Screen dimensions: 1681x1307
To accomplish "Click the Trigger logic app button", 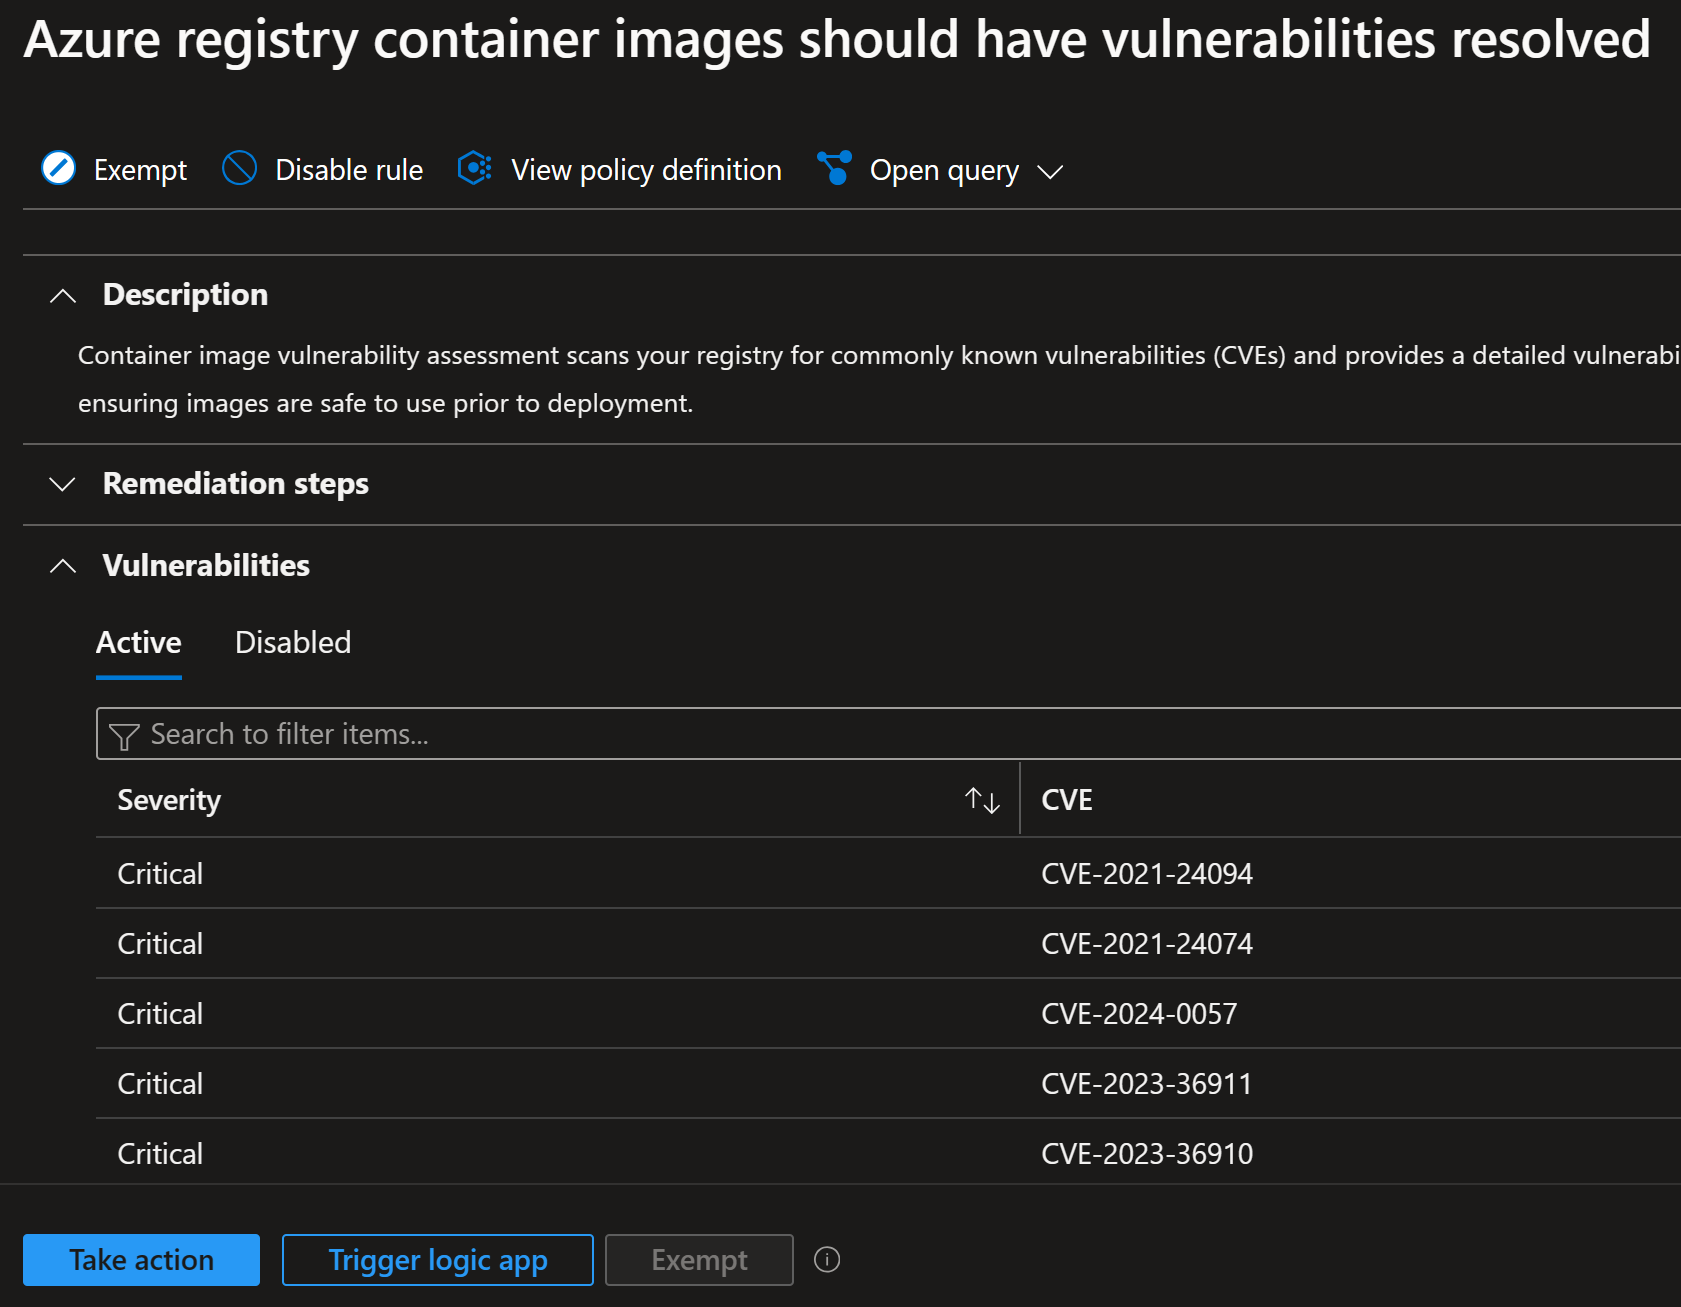I will coord(438,1260).
